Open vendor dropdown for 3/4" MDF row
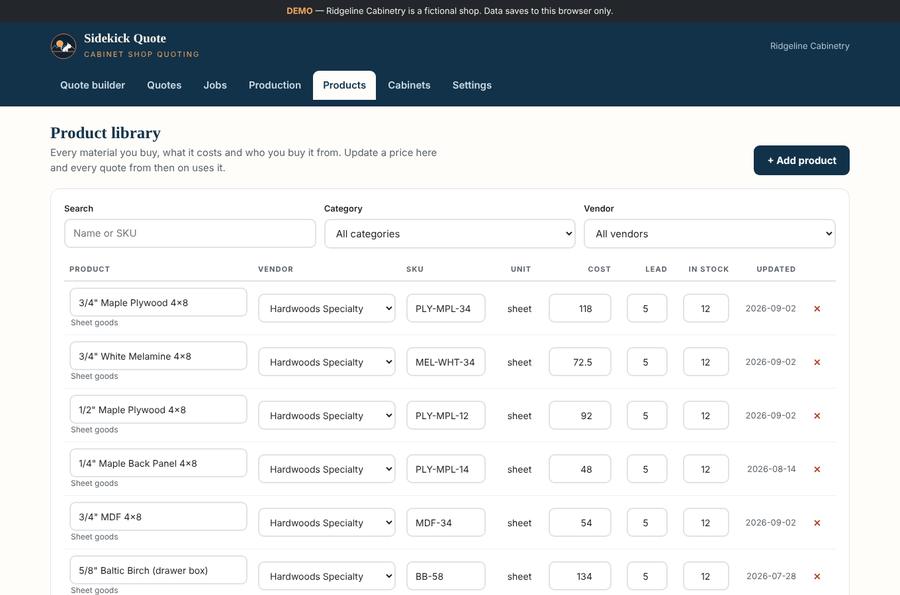This screenshot has height=595, width=900. coord(327,523)
